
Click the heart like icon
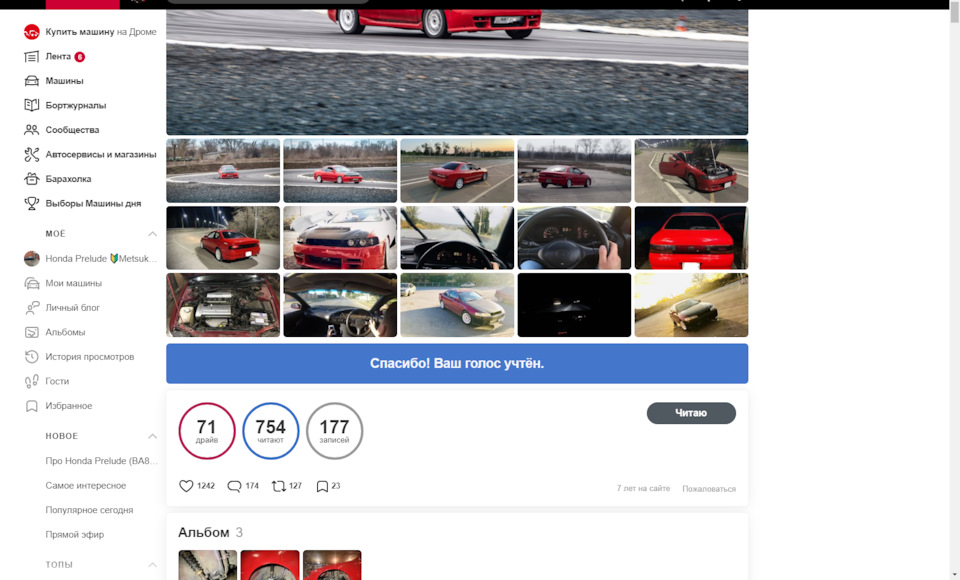(186, 486)
